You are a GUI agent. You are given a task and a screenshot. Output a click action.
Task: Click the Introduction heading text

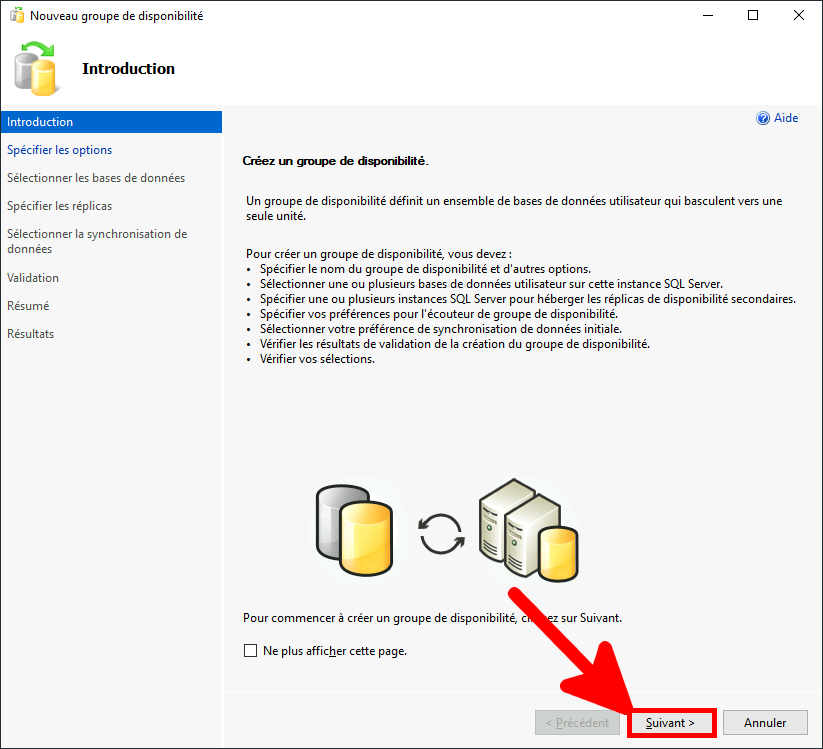128,68
